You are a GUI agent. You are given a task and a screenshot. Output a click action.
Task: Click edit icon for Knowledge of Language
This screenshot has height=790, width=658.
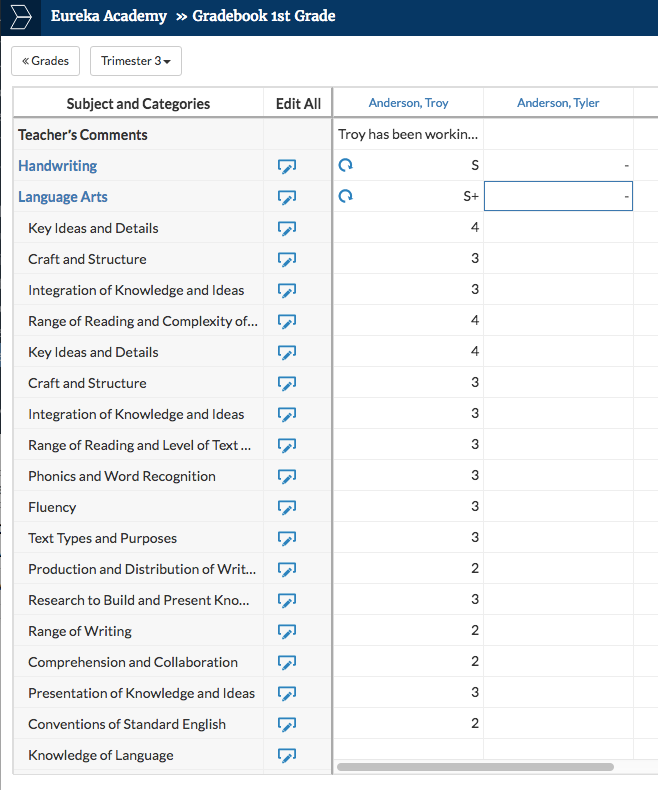(x=287, y=755)
